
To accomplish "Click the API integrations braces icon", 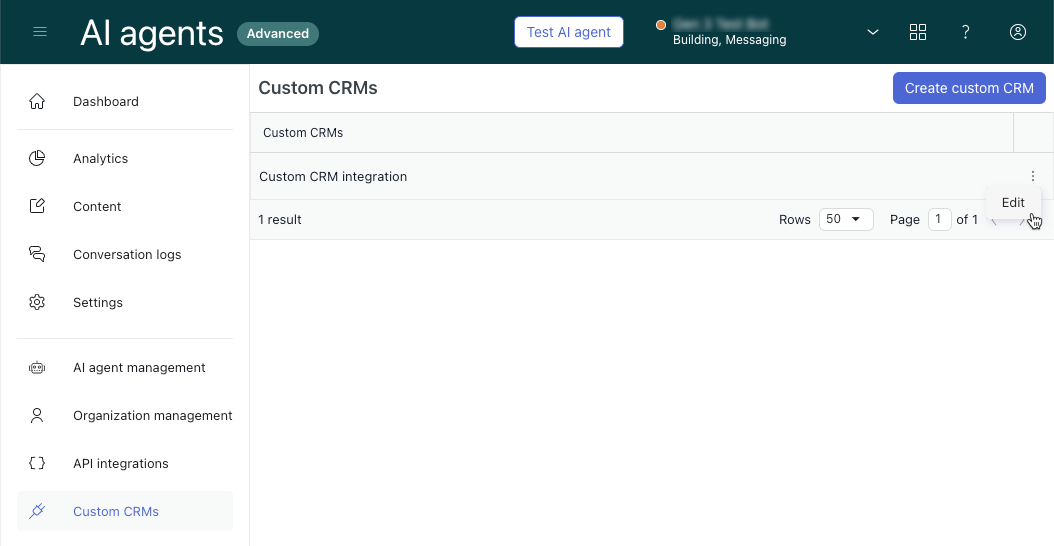I will coord(37,463).
